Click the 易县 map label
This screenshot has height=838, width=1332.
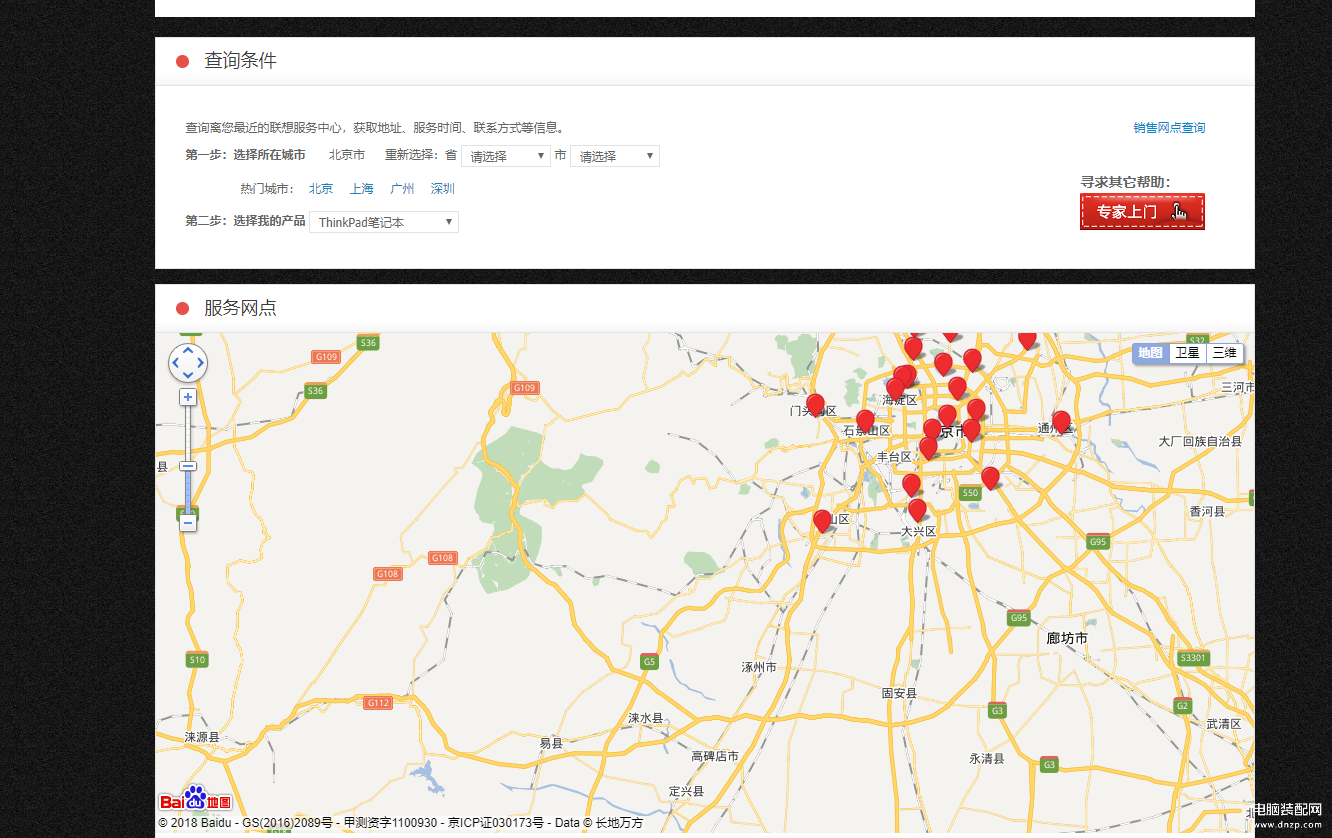tap(551, 743)
